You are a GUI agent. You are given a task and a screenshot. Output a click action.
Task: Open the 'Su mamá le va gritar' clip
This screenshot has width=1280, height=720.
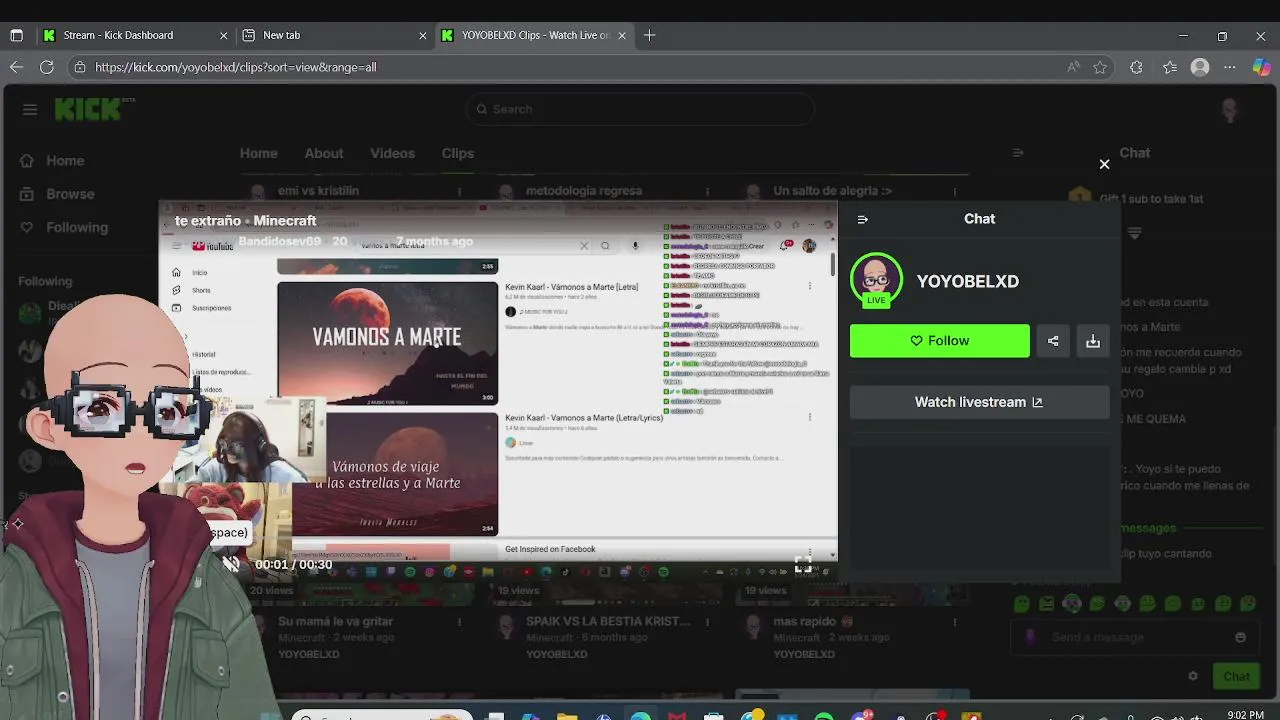(335, 621)
